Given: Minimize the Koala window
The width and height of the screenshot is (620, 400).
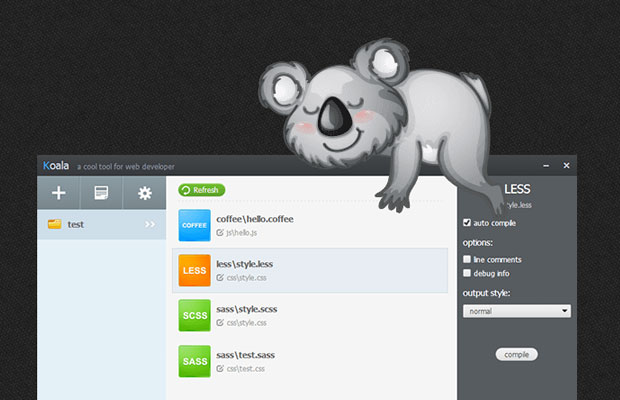Looking at the screenshot, I should 546,165.
